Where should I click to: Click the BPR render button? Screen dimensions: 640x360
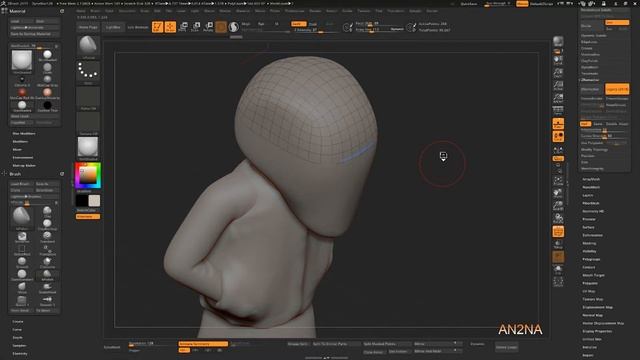[x=558, y=42]
